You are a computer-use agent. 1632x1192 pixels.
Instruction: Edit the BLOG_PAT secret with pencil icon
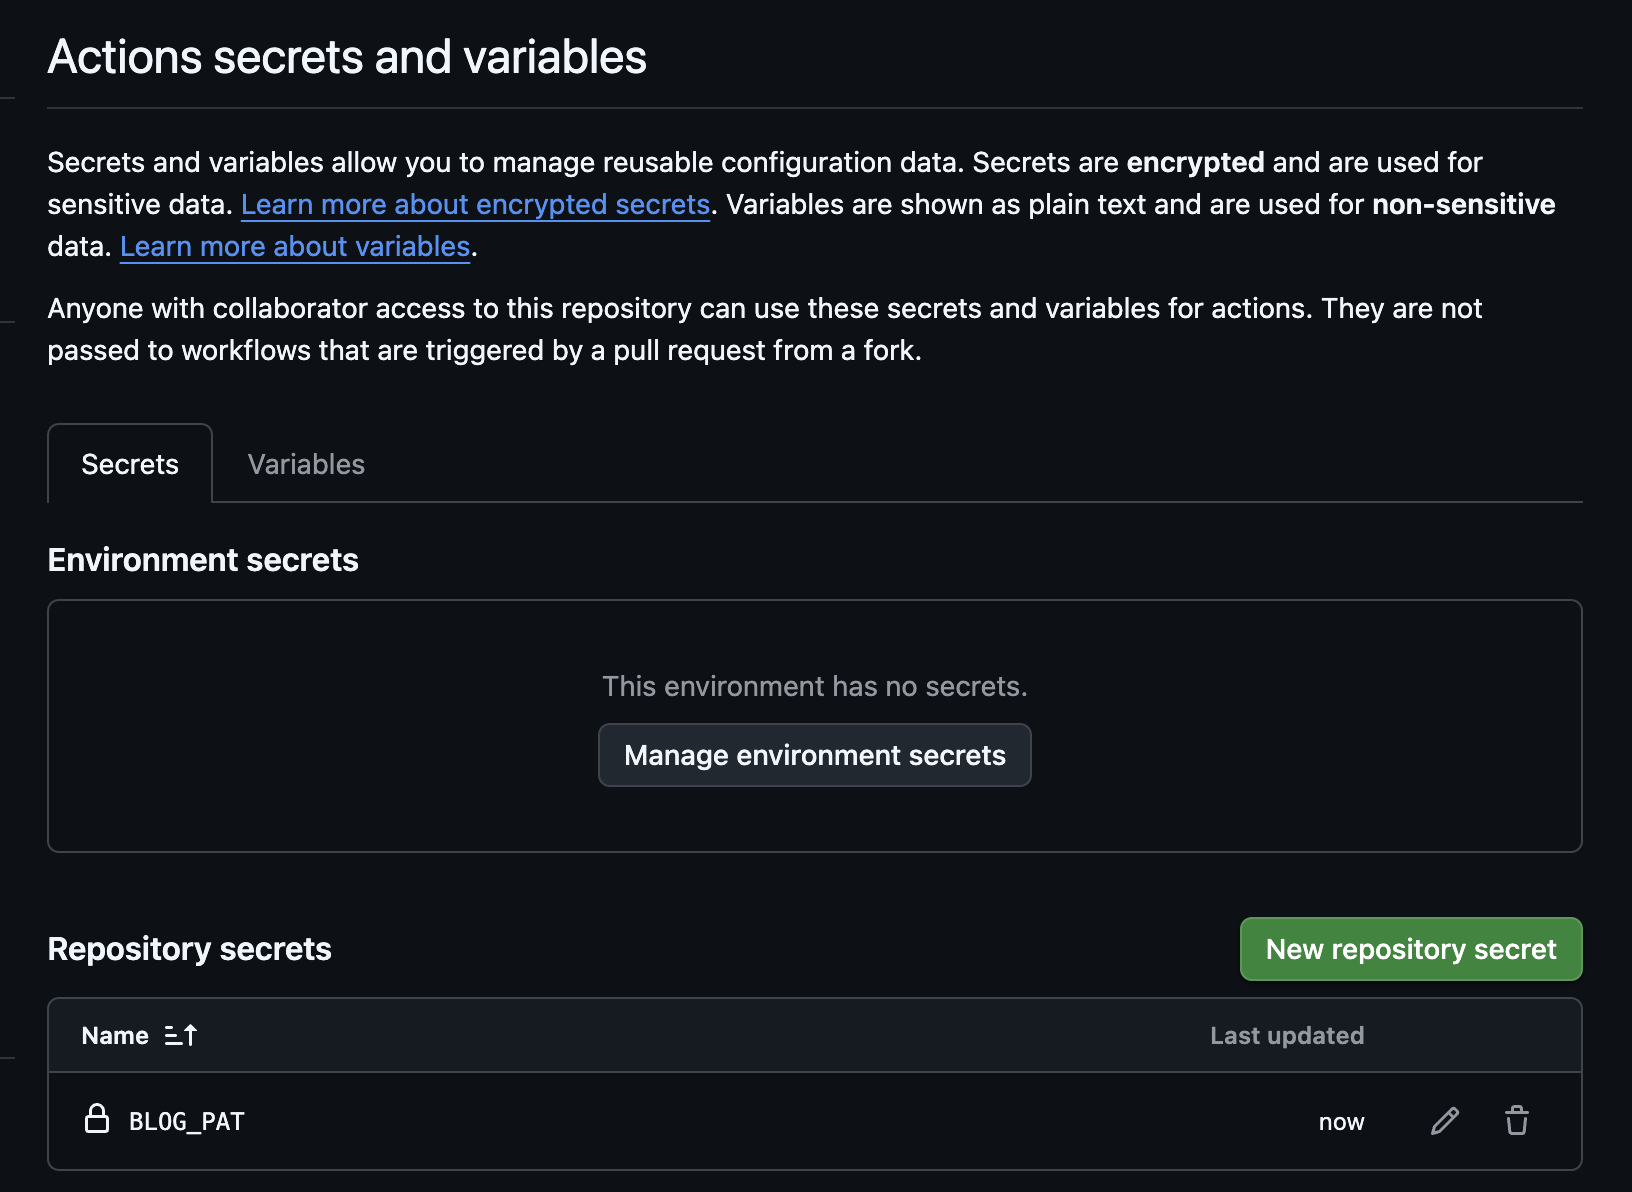point(1444,1121)
